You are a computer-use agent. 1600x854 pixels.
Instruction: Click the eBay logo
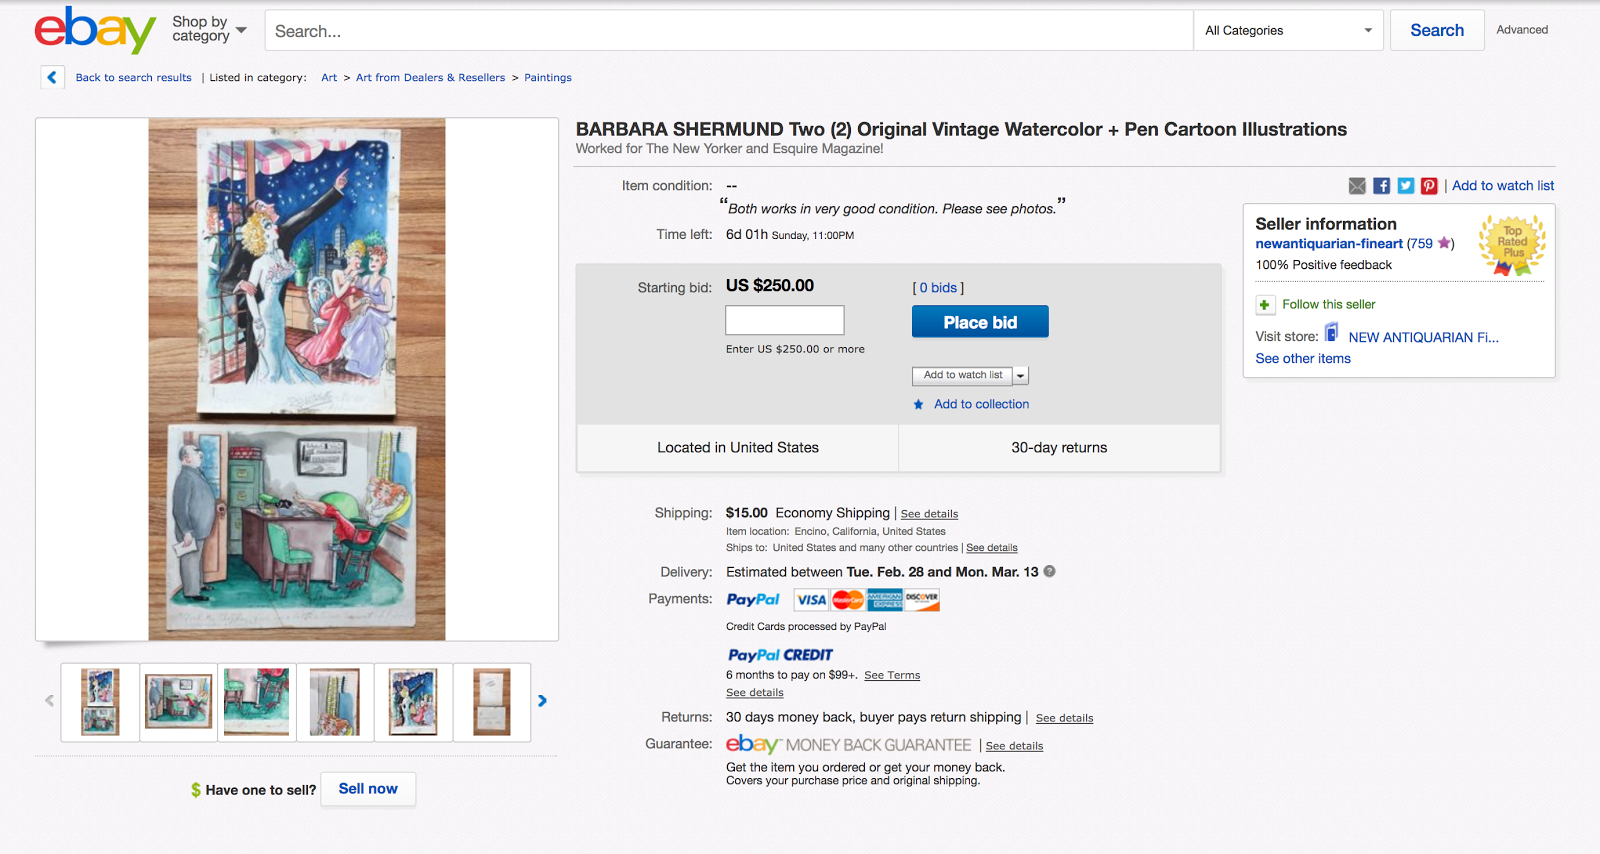(95, 30)
